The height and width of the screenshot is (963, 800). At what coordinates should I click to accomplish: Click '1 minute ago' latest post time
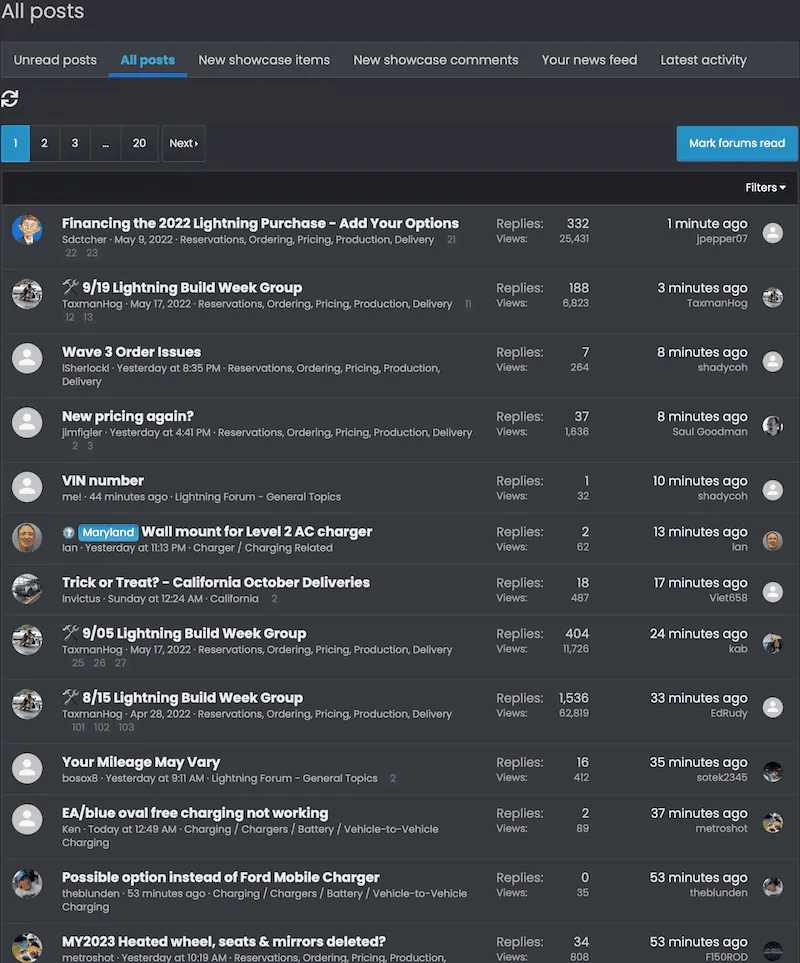coord(707,224)
